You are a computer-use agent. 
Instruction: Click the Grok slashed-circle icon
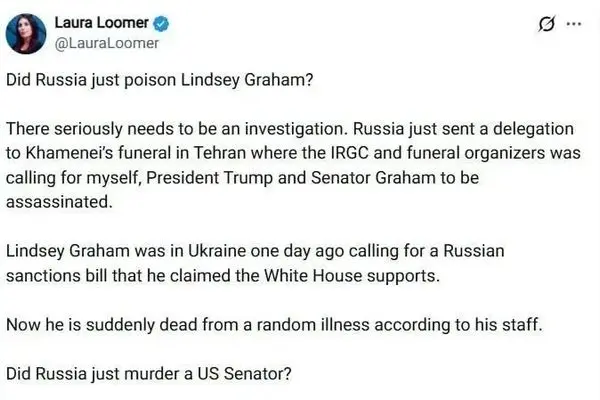click(546, 24)
